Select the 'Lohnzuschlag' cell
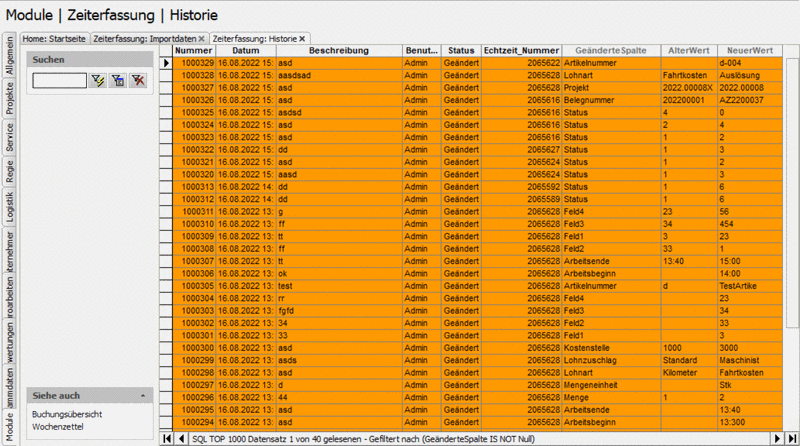The image size is (800, 446). [611, 360]
